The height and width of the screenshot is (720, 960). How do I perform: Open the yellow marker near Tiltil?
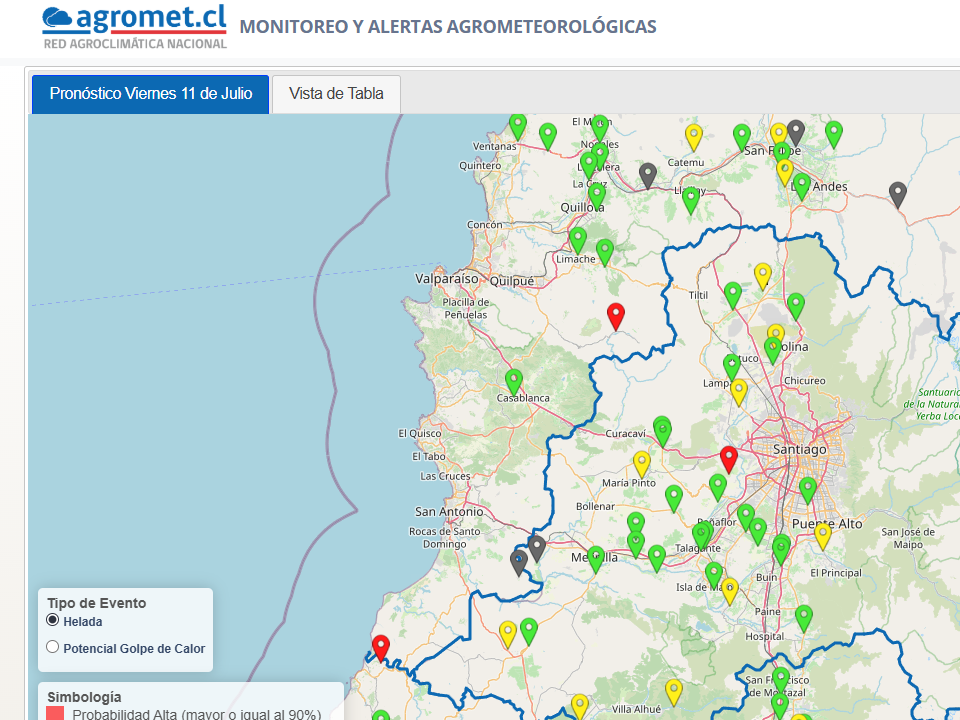[763, 274]
